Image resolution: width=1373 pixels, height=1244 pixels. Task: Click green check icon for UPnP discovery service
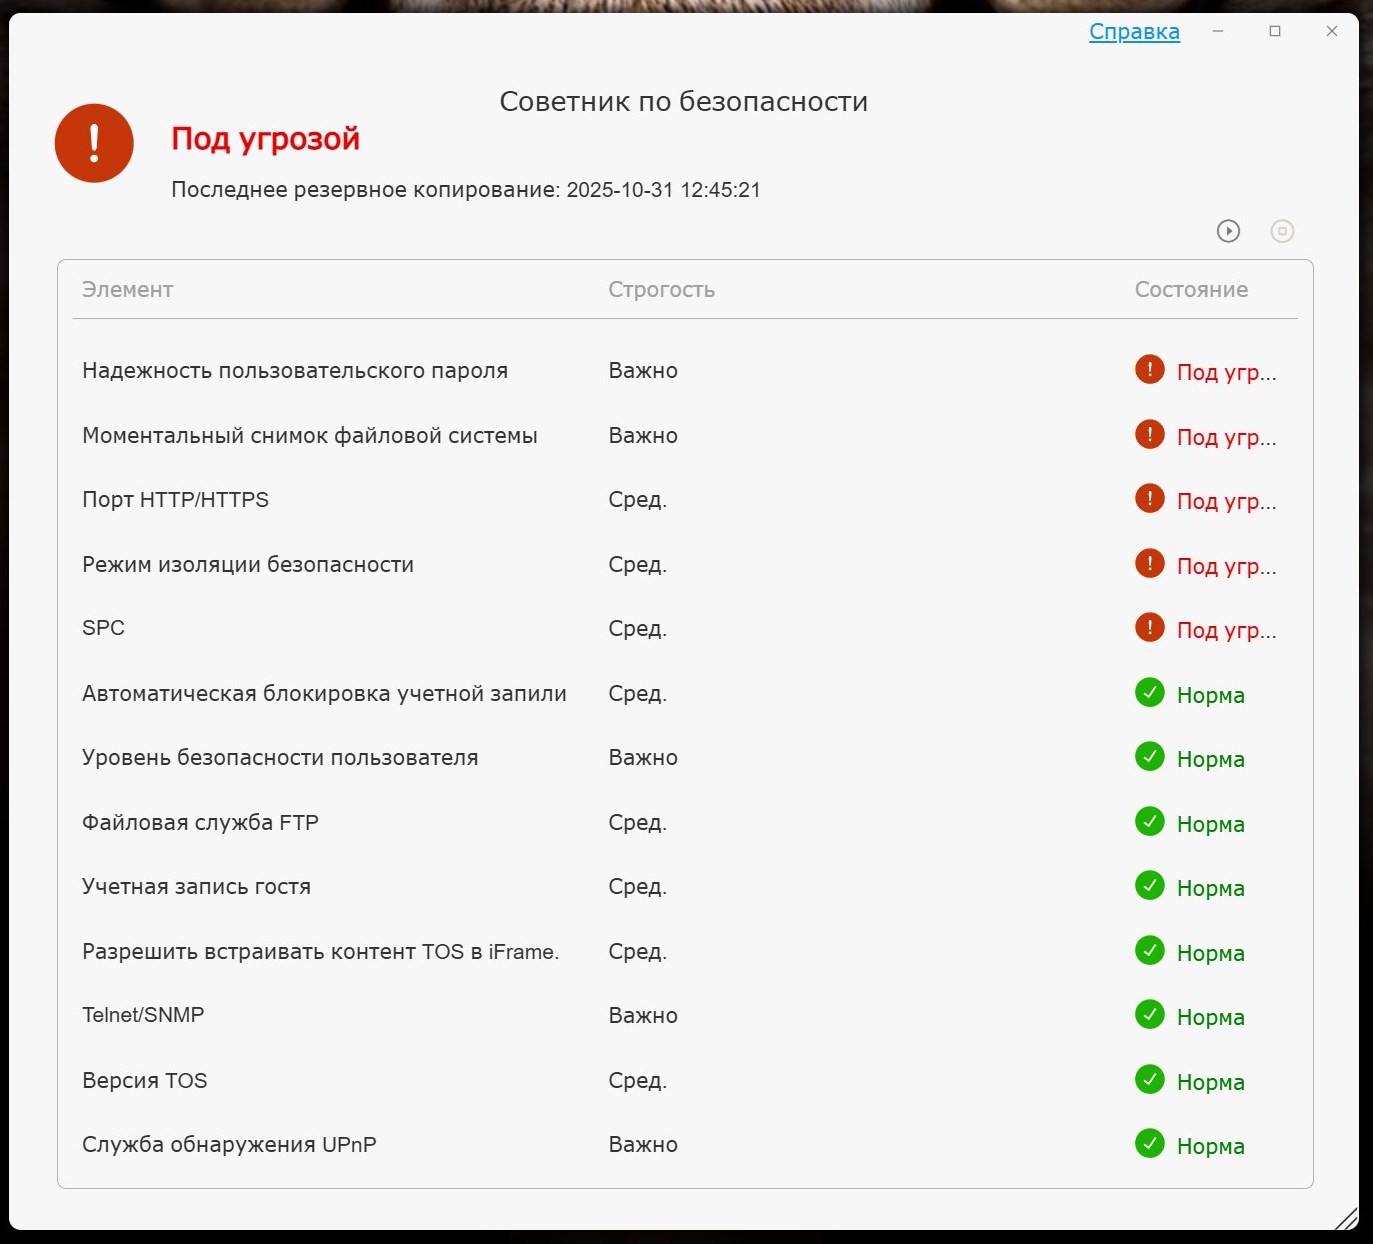click(x=1150, y=1144)
